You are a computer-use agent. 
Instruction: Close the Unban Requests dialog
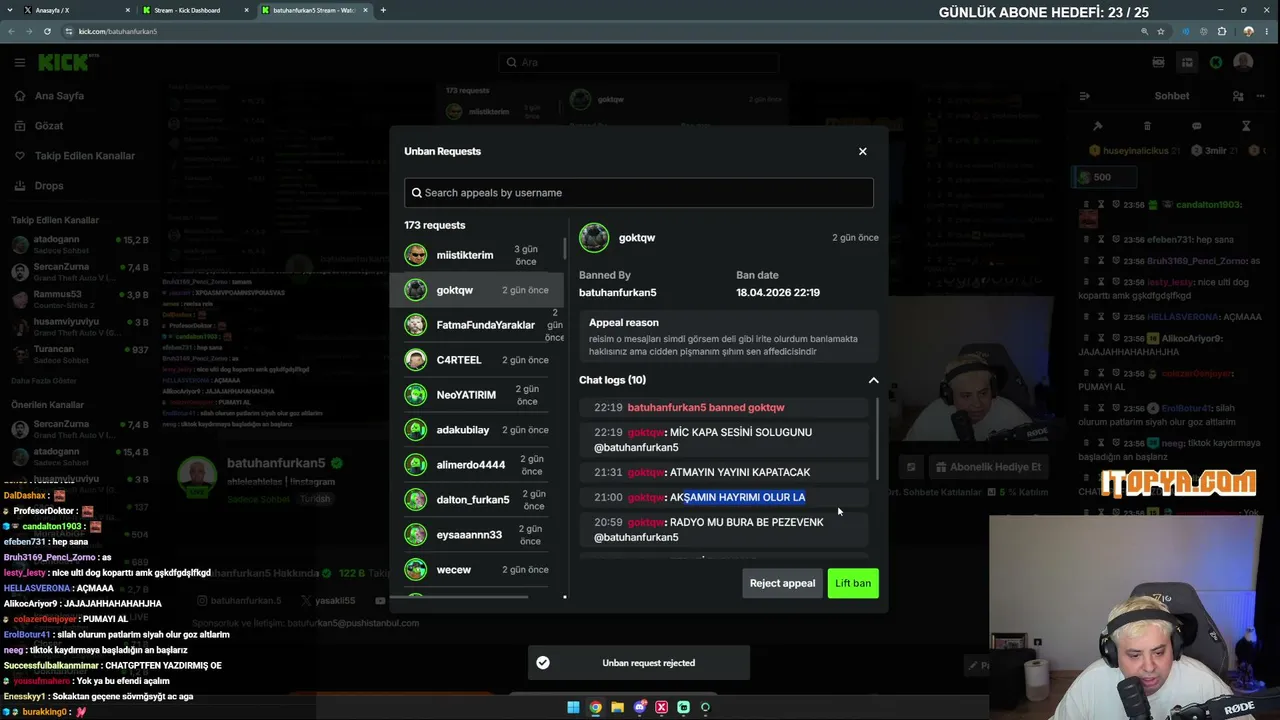click(x=863, y=151)
